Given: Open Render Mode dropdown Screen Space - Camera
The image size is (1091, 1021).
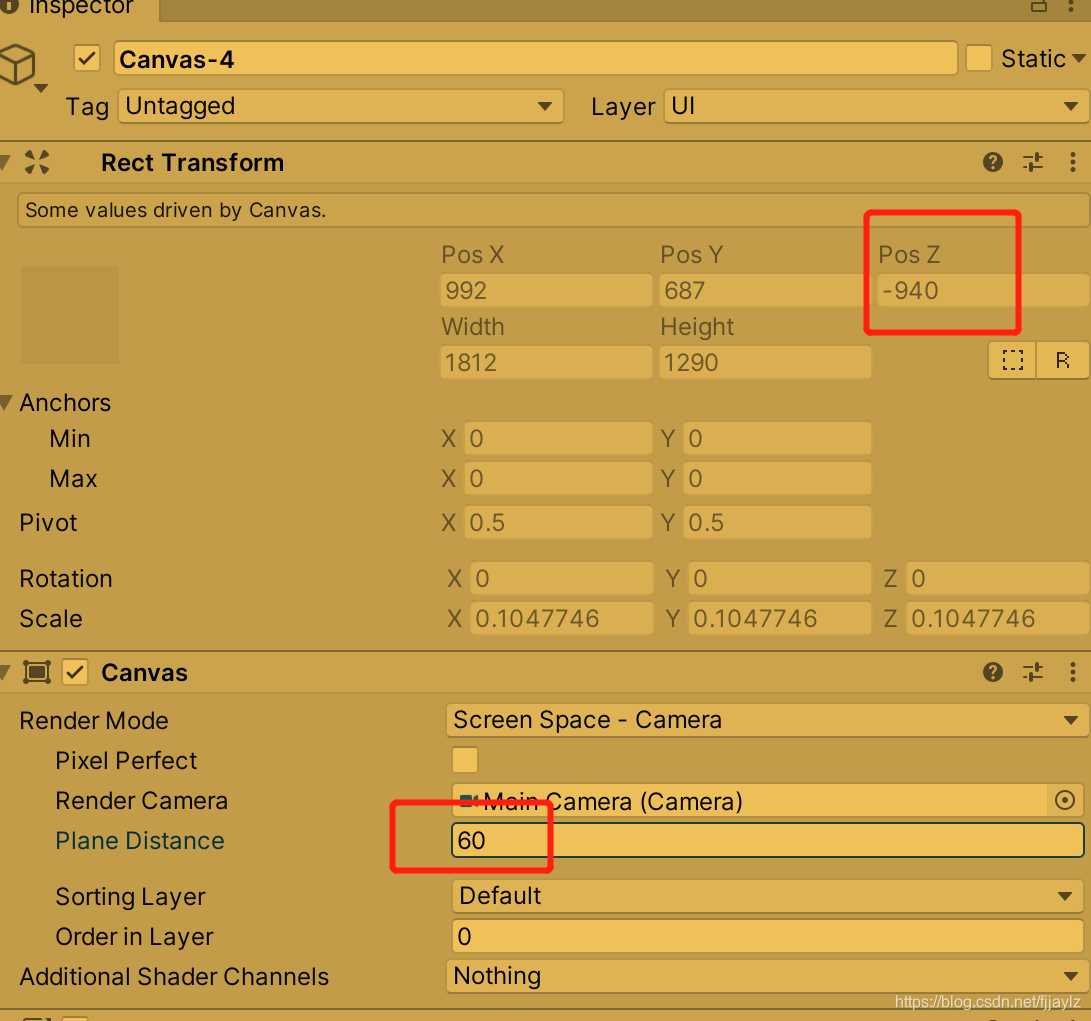Looking at the screenshot, I should pos(767,720).
